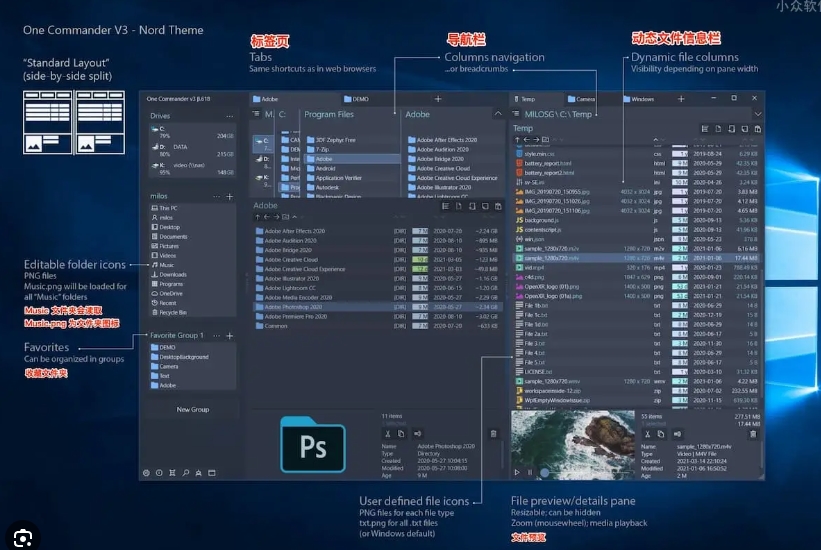The width and height of the screenshot is (821, 550).
Task: Cut the selected Adobe Photoshop 2020 folder
Action: coord(387,434)
